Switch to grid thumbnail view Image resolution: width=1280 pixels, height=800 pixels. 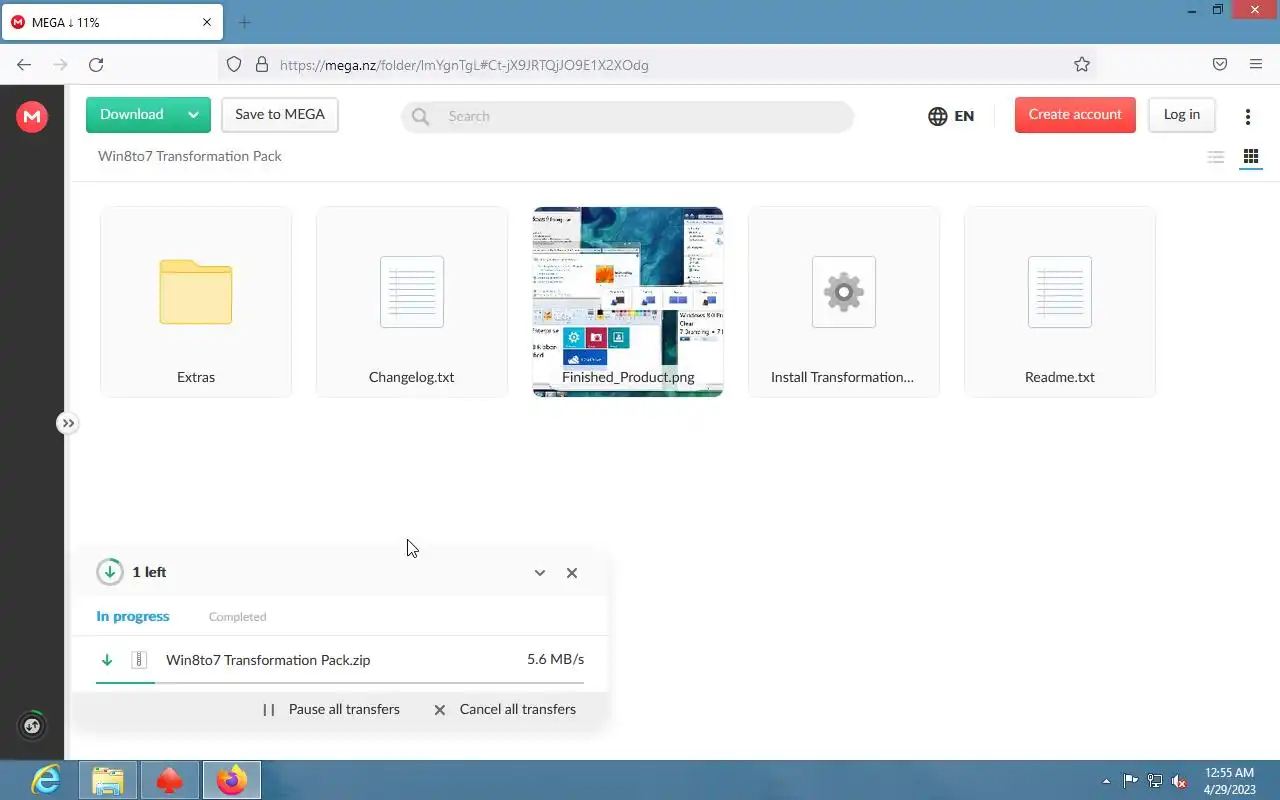[x=1251, y=157]
